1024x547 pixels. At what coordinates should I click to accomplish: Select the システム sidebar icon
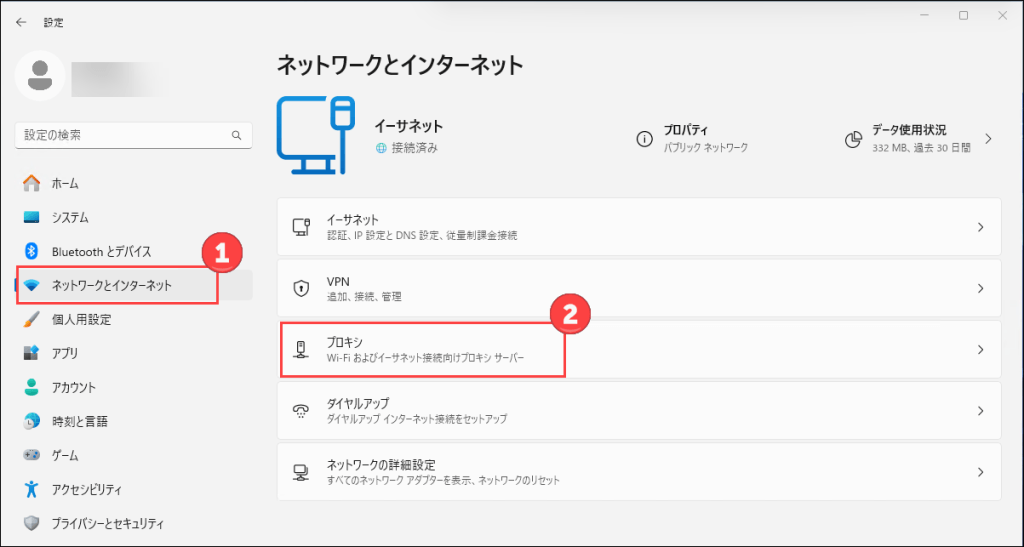[31, 217]
